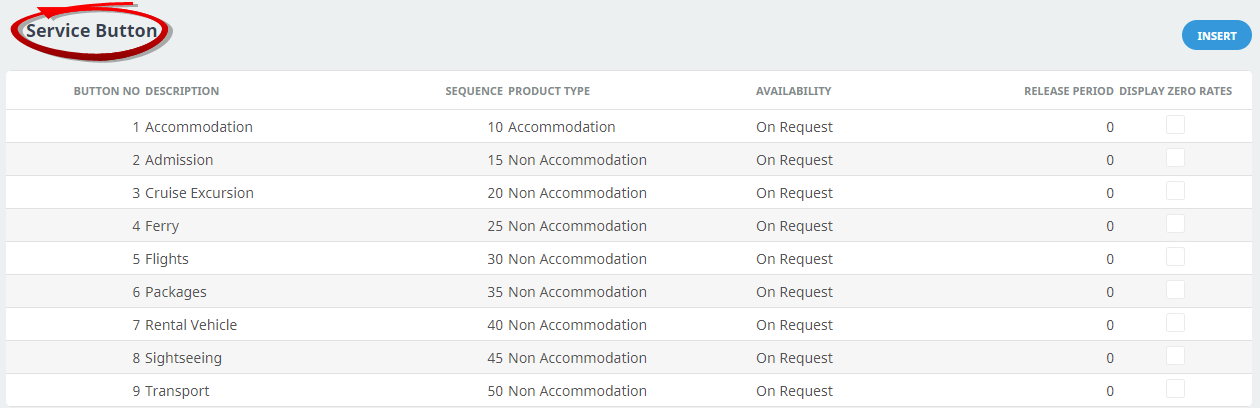Viewport: 1260px width, 408px height.
Task: Open the Accommodation service button row
Action: pyautogui.click(x=199, y=127)
